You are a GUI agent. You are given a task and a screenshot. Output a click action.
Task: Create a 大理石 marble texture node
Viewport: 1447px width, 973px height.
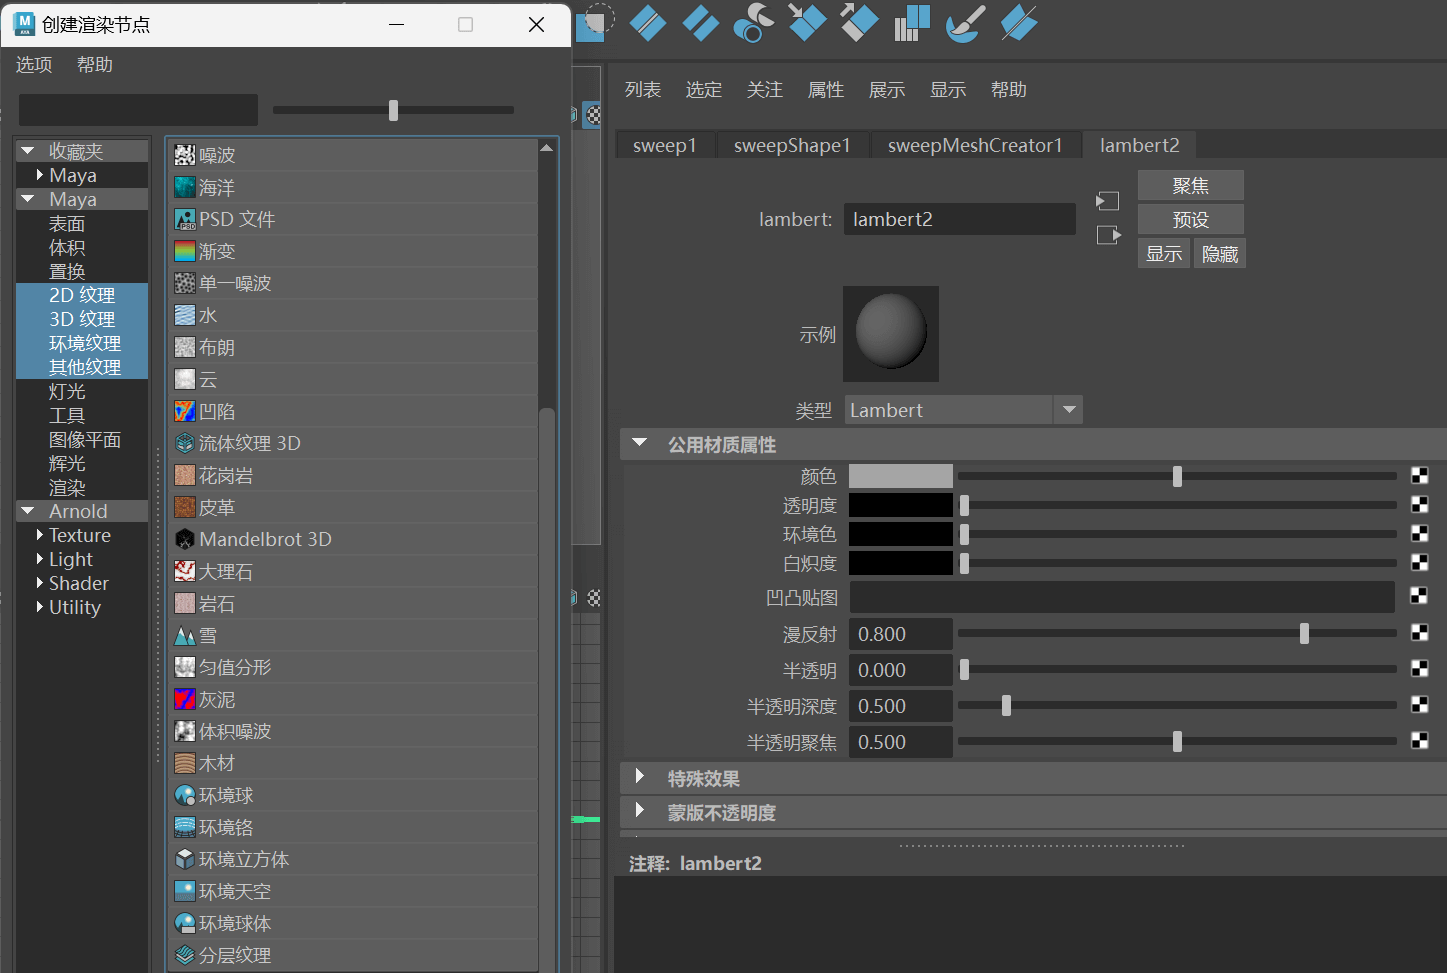tap(352, 571)
